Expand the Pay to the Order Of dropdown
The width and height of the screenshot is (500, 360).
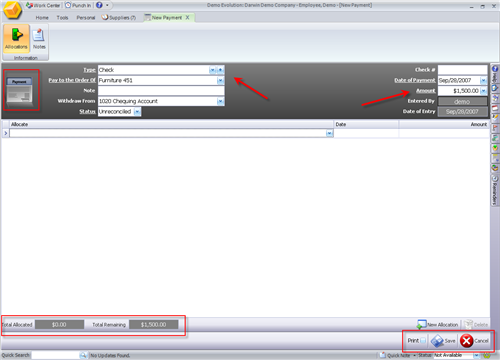pyautogui.click(x=220, y=80)
